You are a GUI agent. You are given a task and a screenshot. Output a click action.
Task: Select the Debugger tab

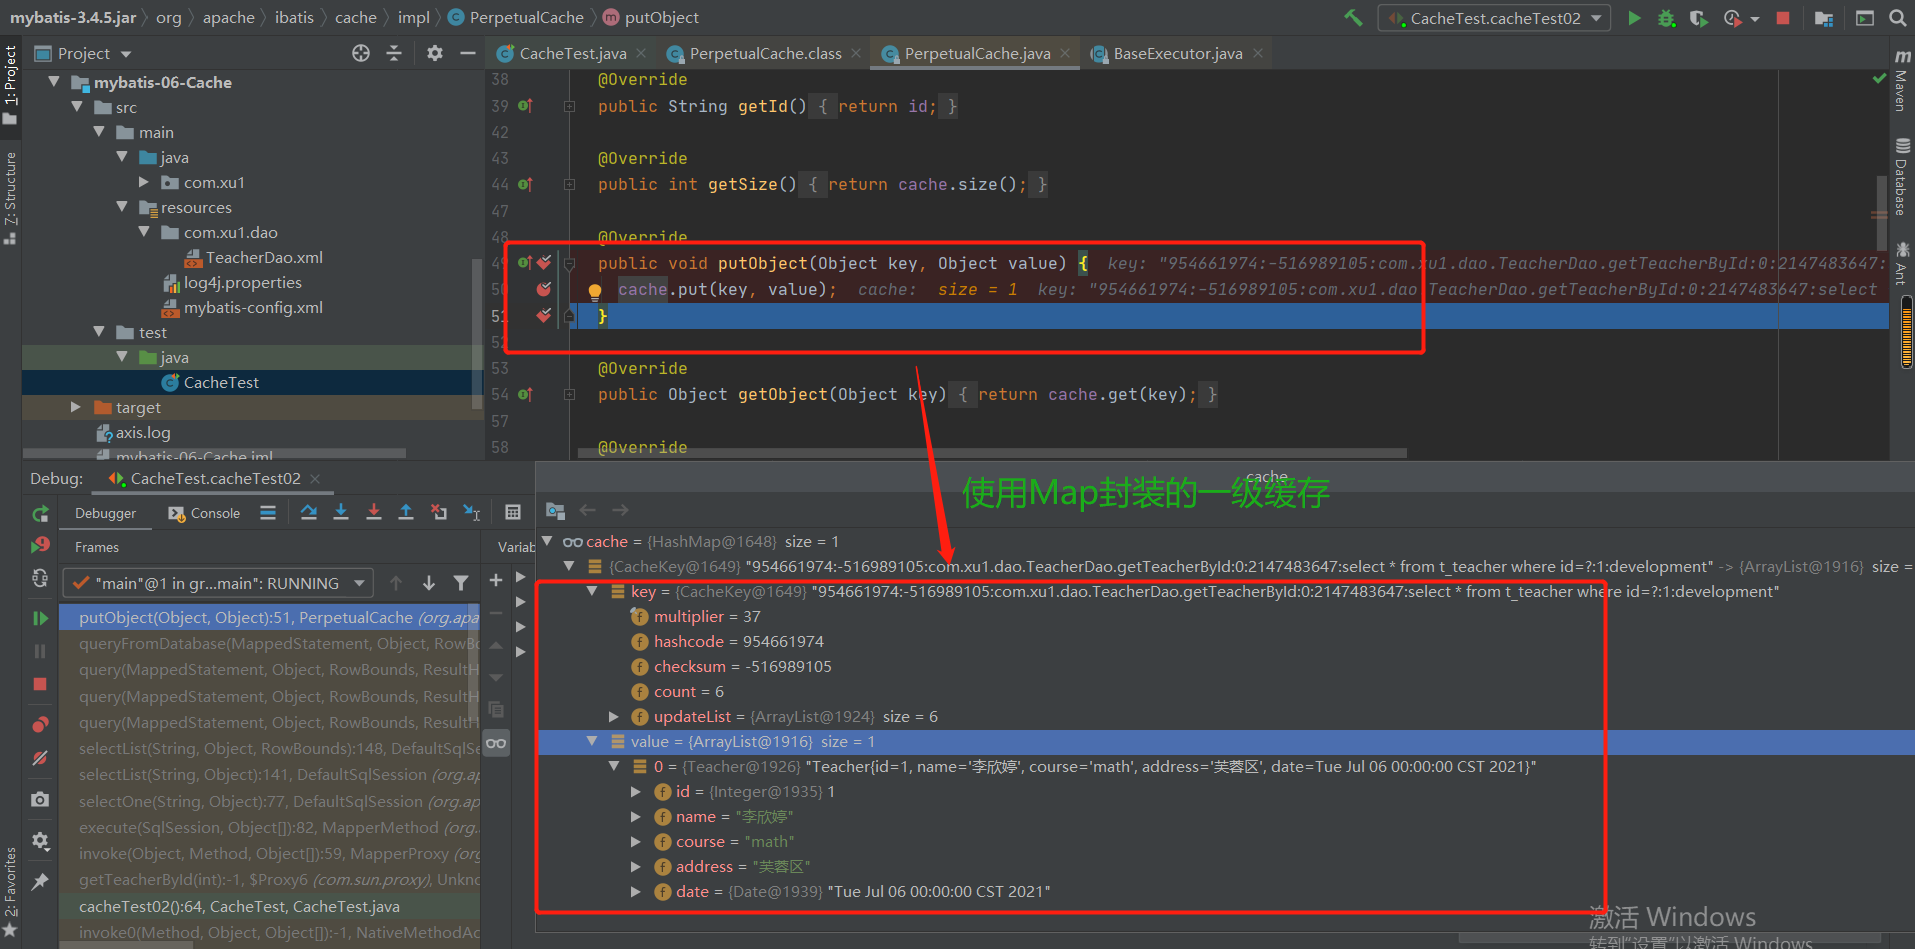105,513
